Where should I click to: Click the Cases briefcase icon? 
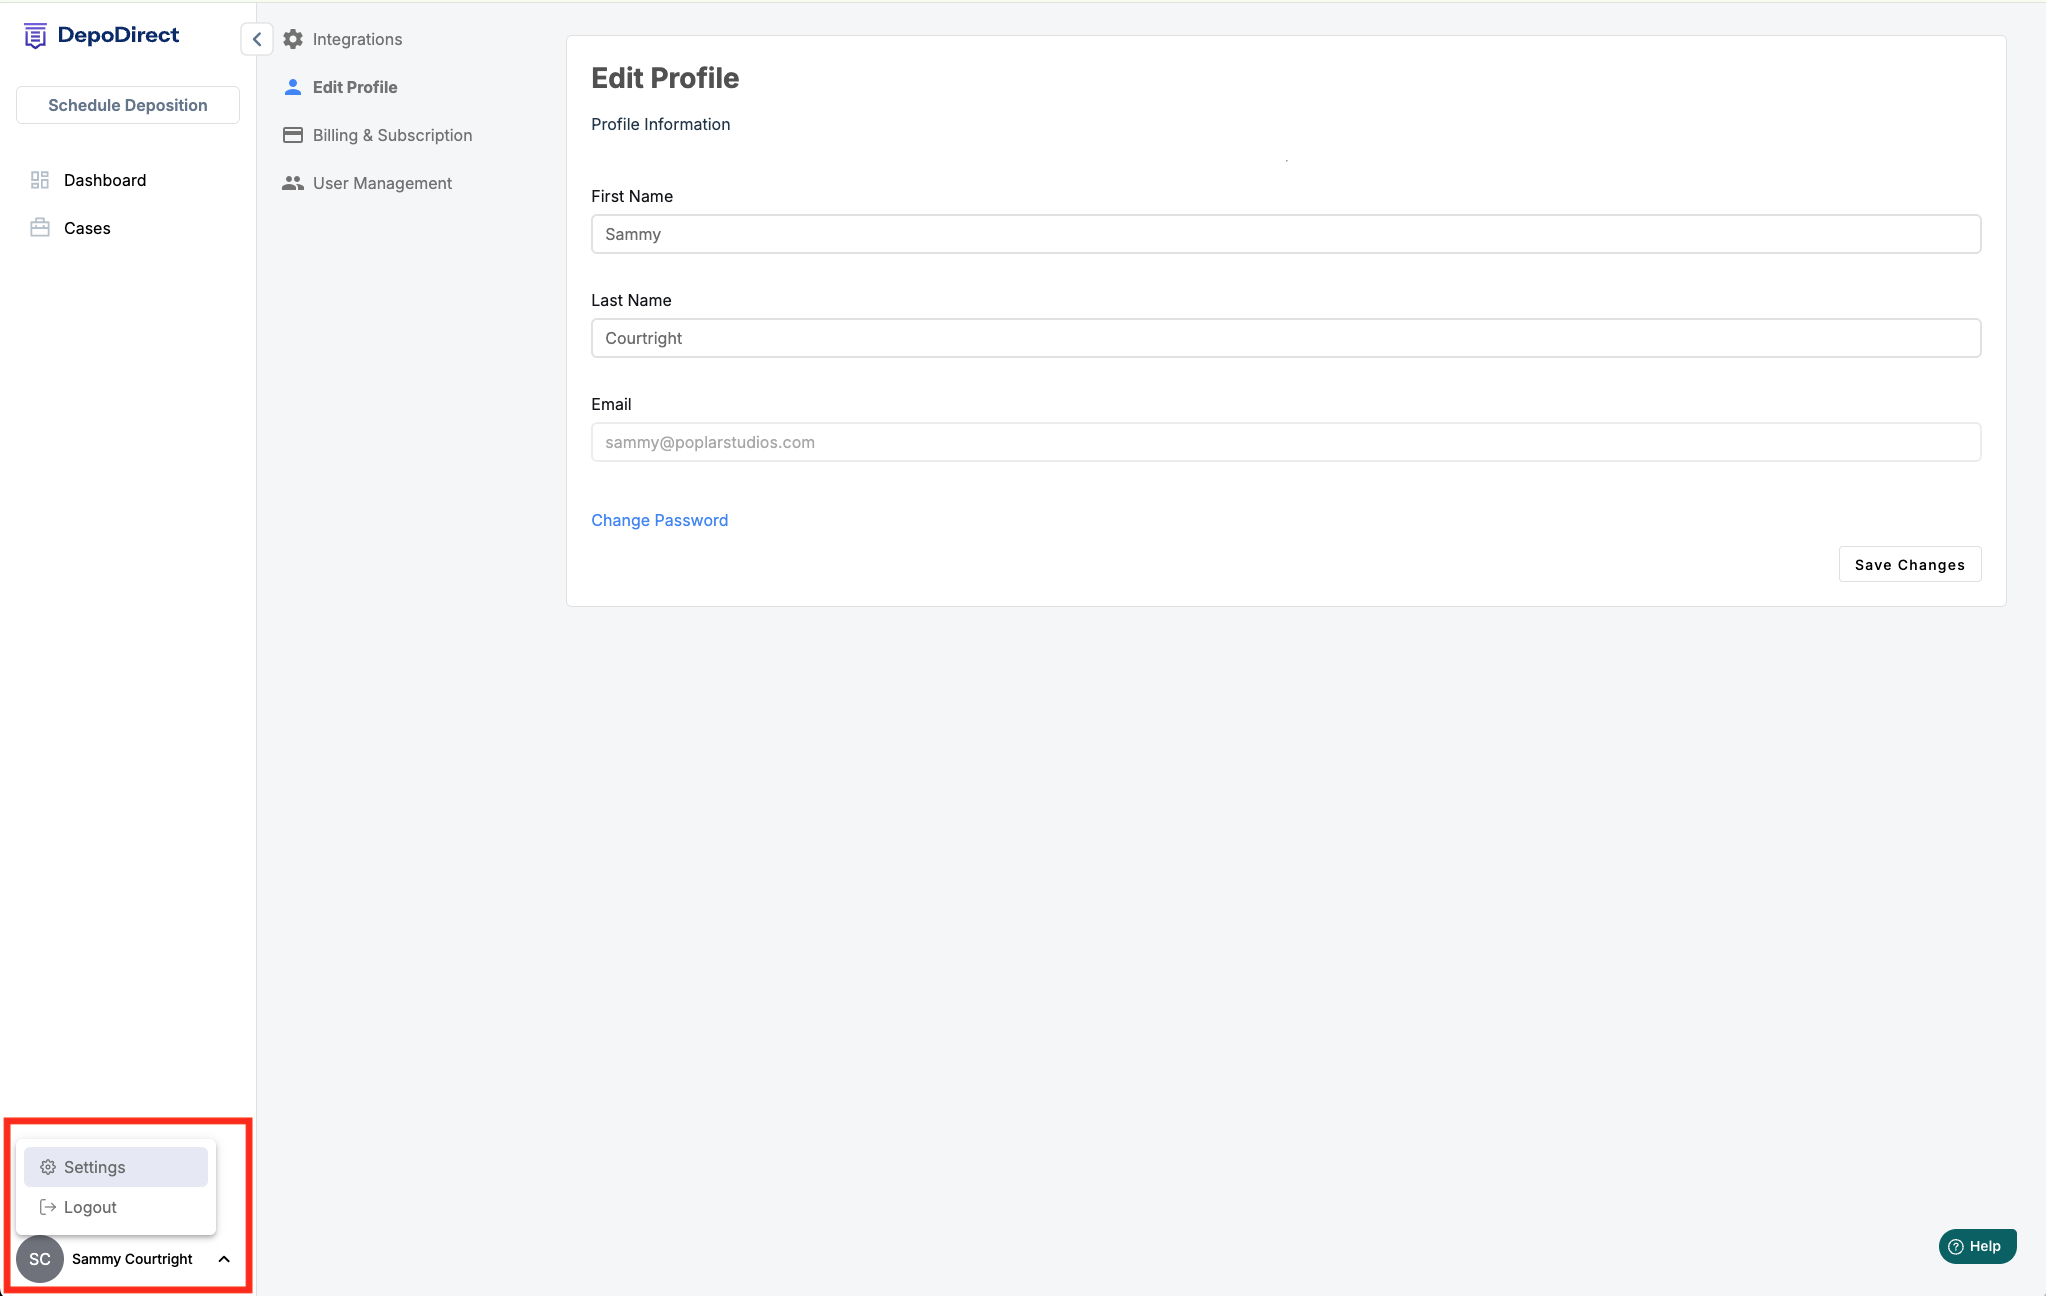point(40,228)
